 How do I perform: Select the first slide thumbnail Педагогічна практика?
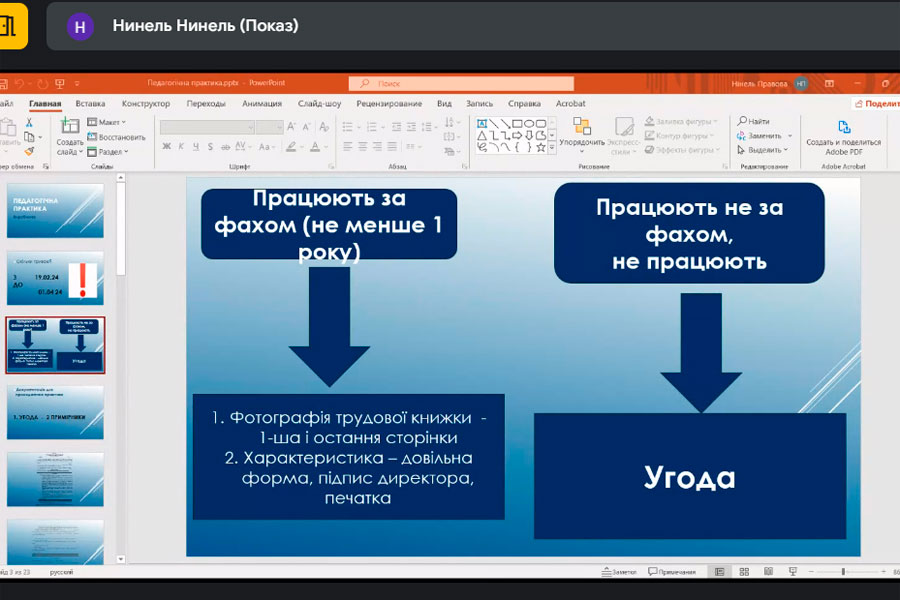[x=56, y=210]
